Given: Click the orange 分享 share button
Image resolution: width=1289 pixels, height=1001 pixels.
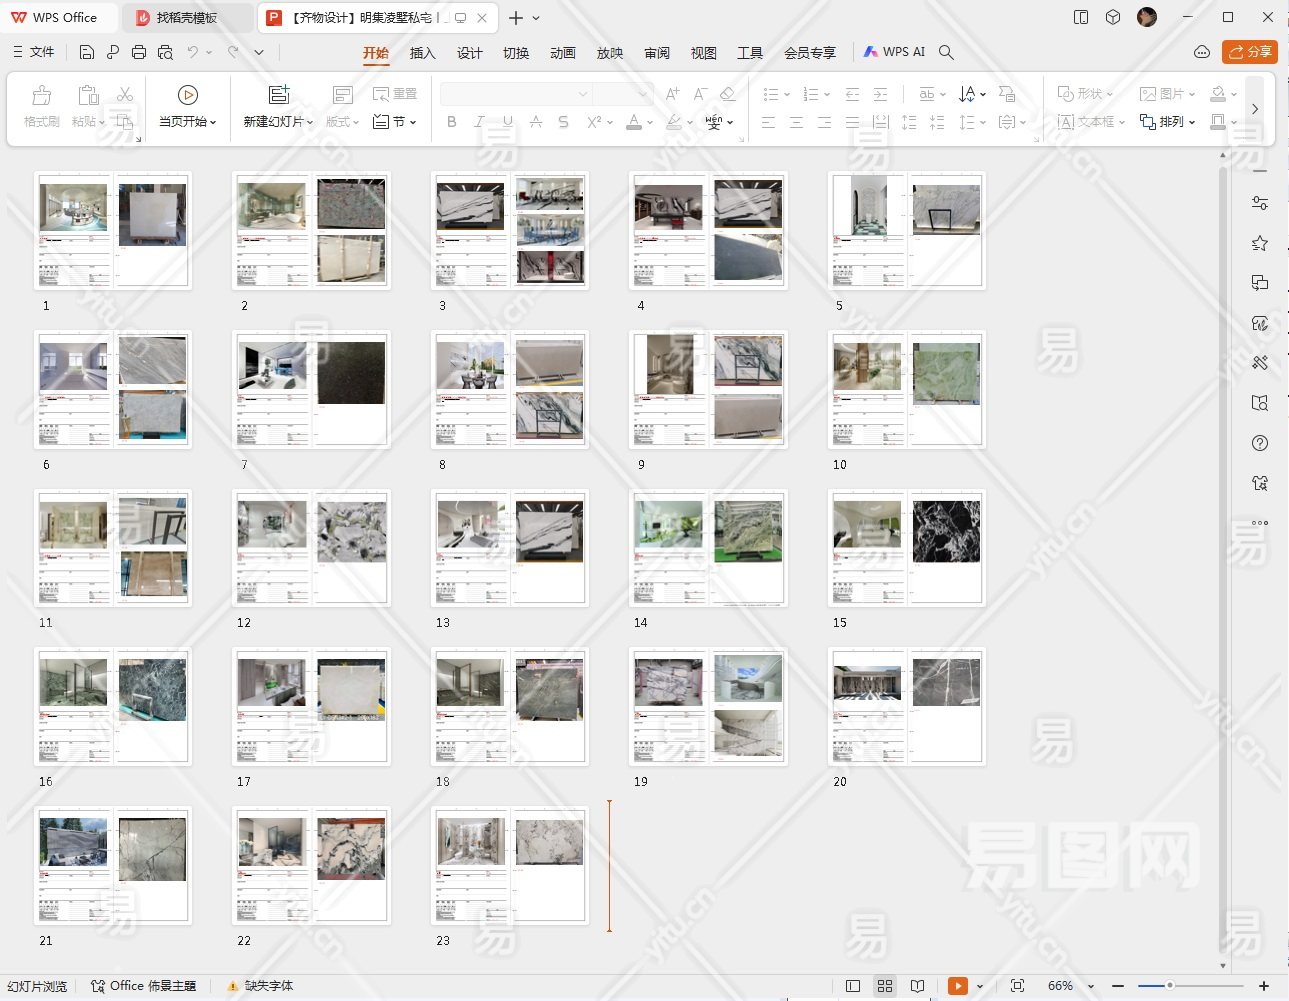Looking at the screenshot, I should point(1249,52).
